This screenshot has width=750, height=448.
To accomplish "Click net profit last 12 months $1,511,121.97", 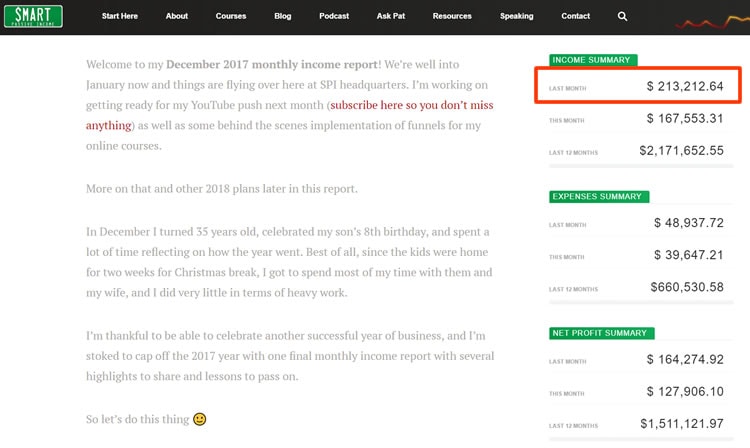I will pyautogui.click(x=682, y=424).
